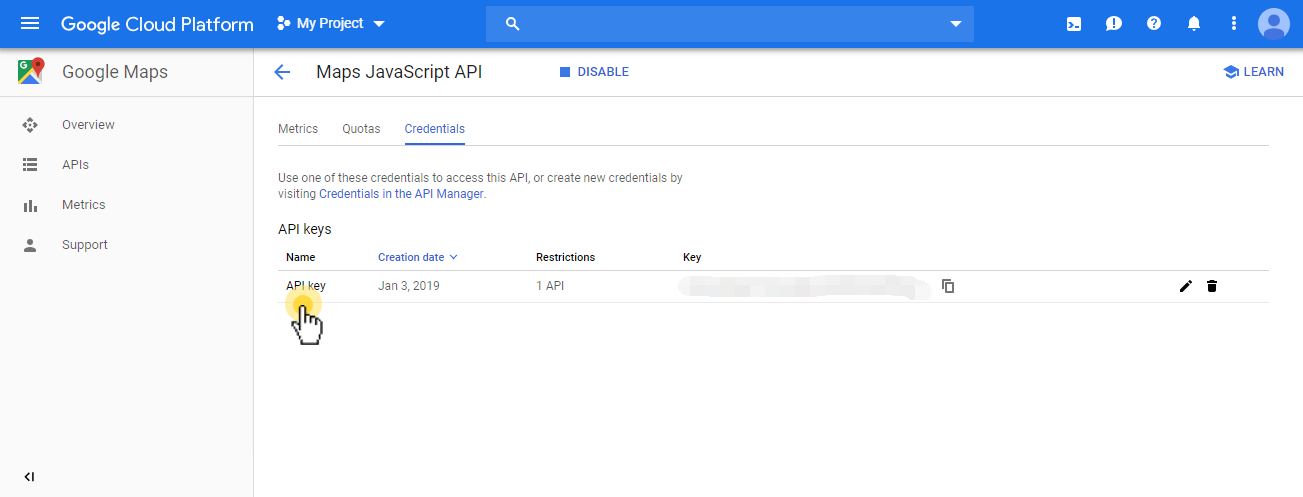Viewport: 1303px width, 497px height.
Task: Click the Support person icon
Action: (30, 245)
